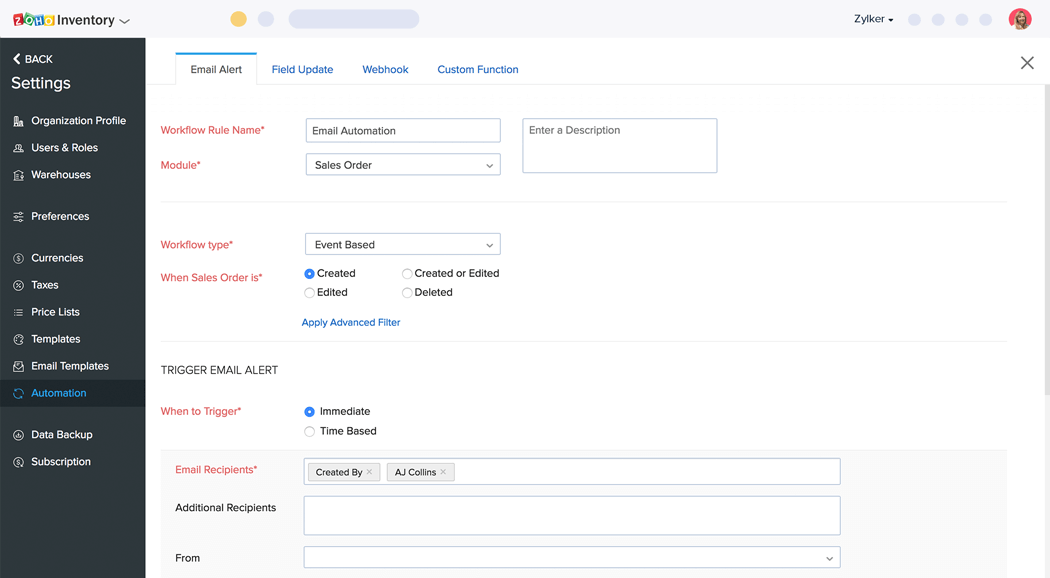Click the Back link above Settings
The height and width of the screenshot is (578, 1050).
pos(31,58)
